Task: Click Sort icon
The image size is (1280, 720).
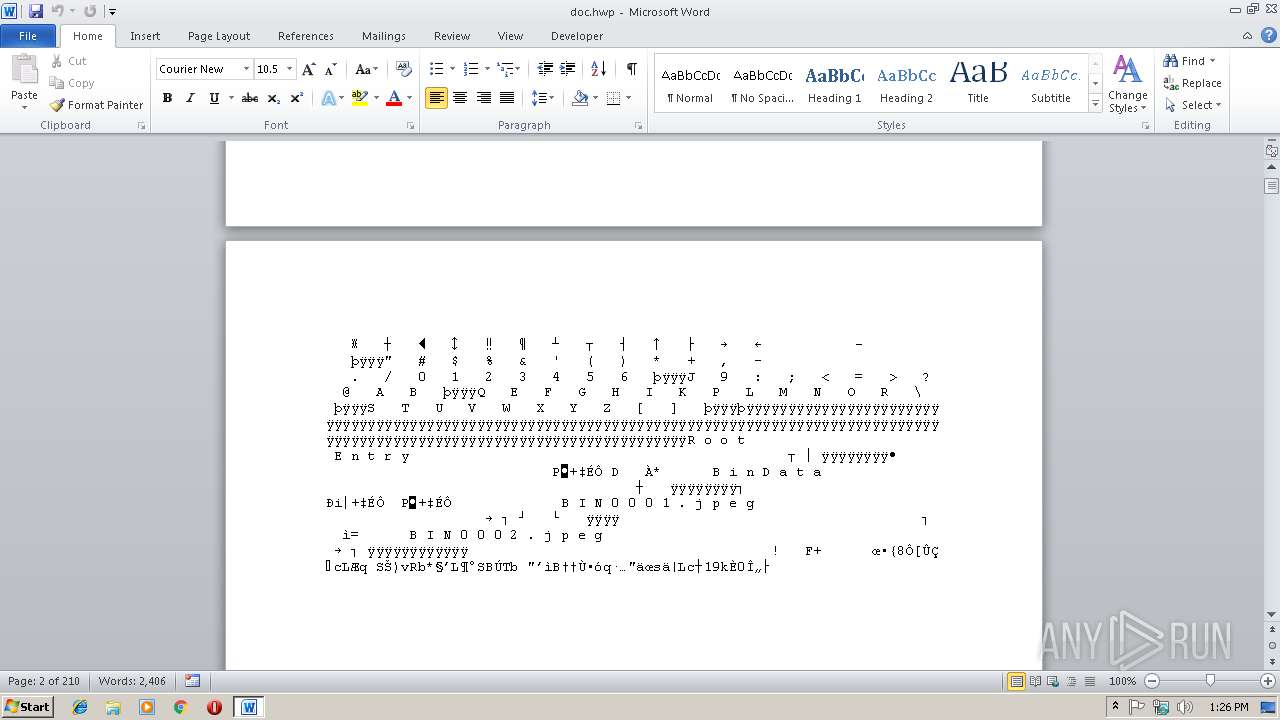Action: click(x=598, y=69)
